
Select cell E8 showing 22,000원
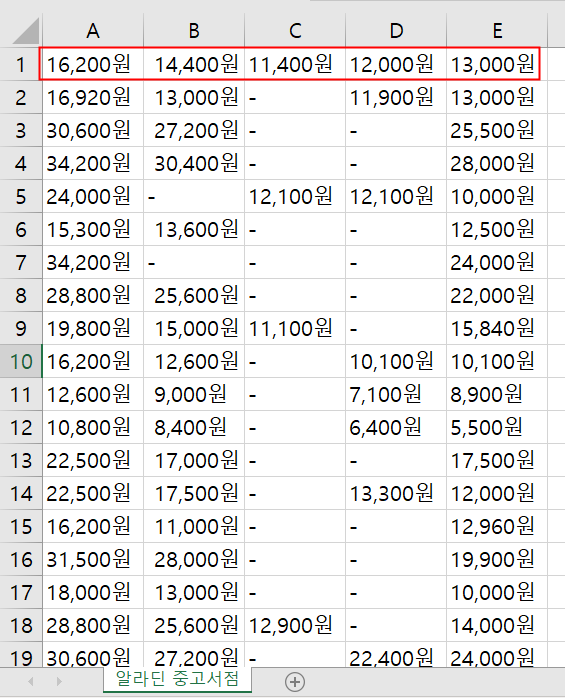(497, 295)
